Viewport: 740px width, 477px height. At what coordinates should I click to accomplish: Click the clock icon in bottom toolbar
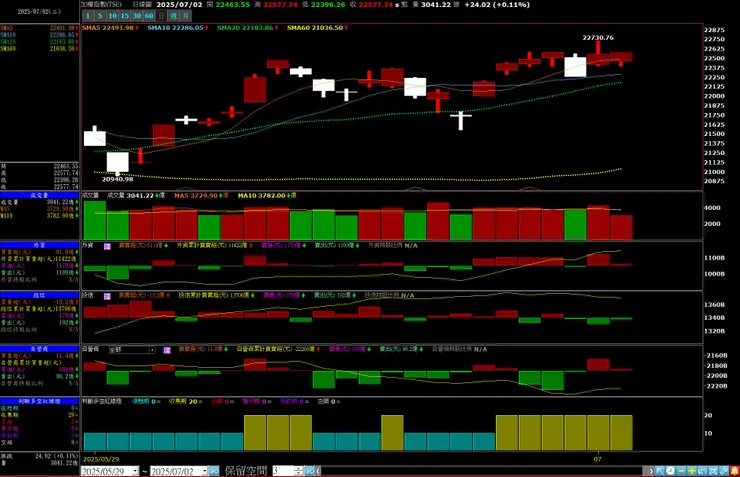(670, 471)
